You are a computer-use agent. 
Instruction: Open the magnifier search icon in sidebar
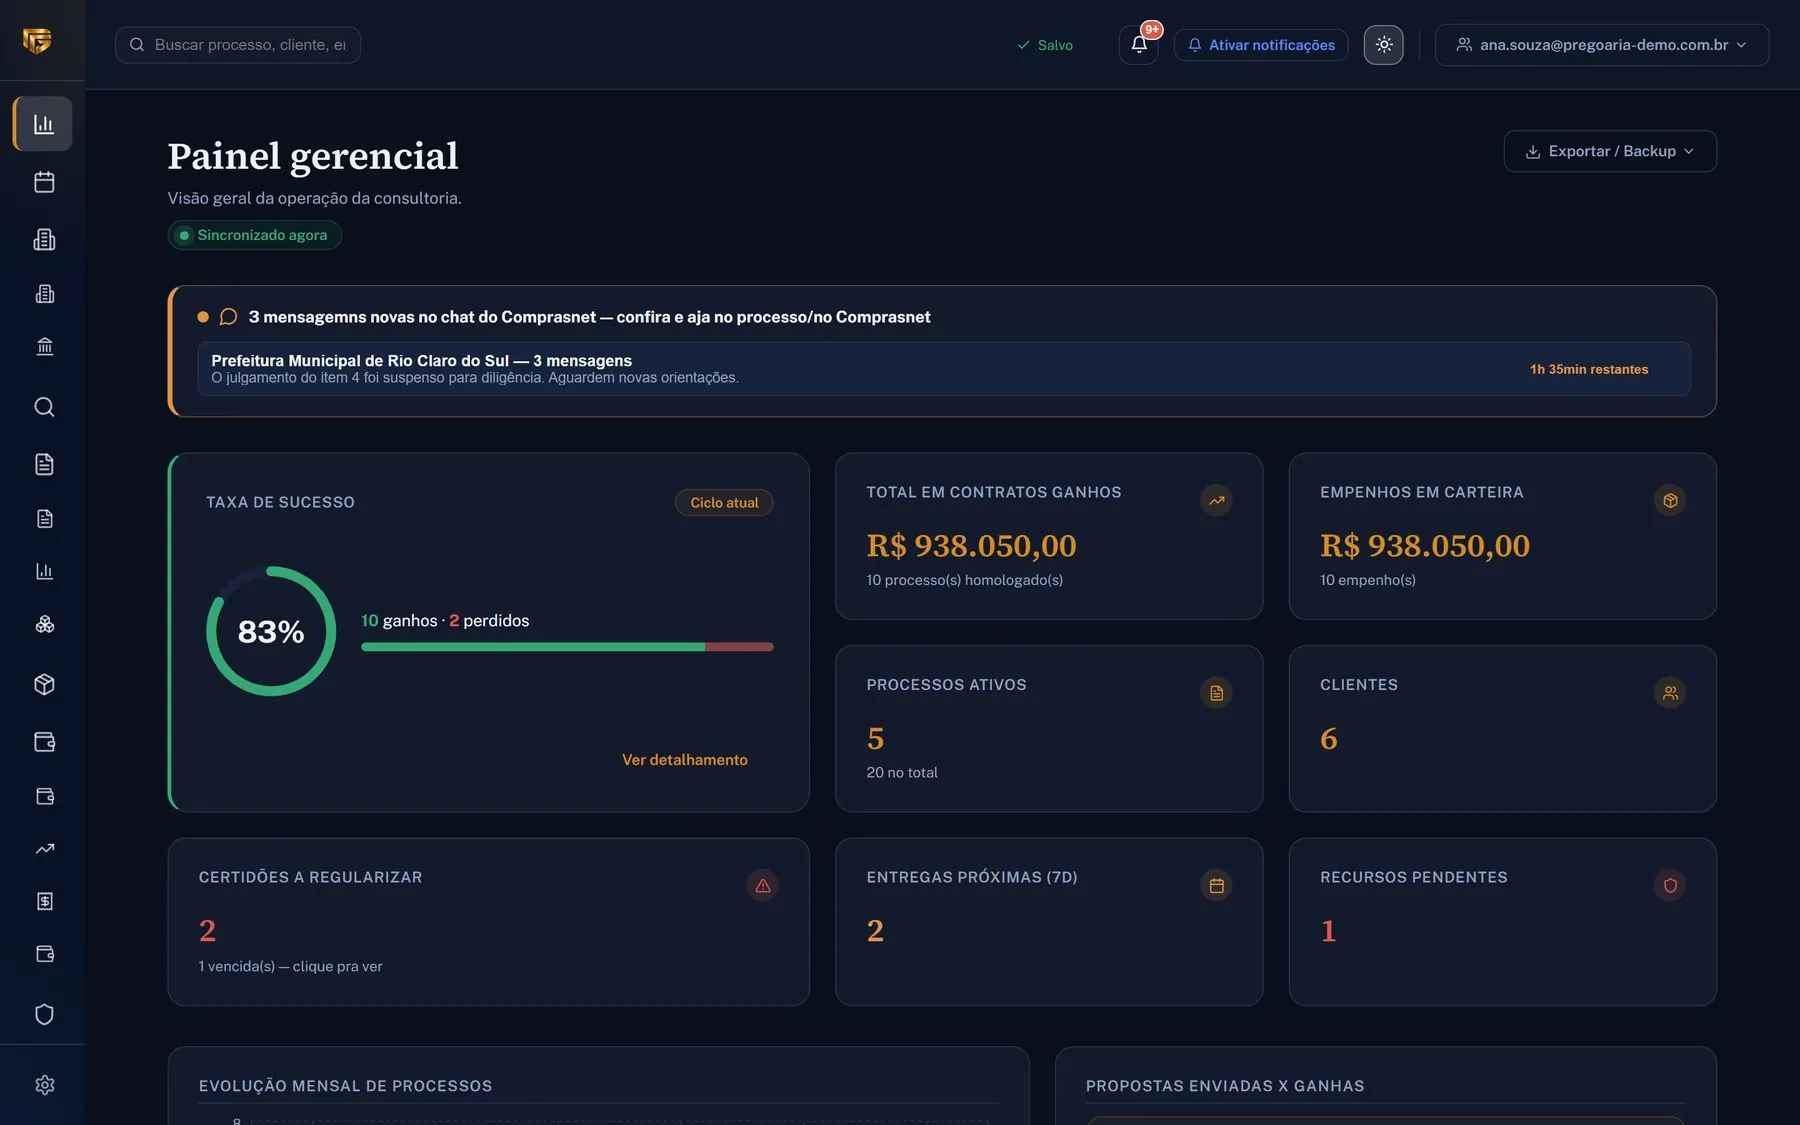point(44,407)
